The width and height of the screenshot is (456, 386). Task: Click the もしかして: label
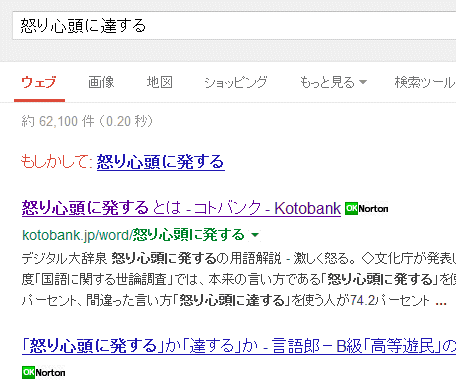pos(57,162)
